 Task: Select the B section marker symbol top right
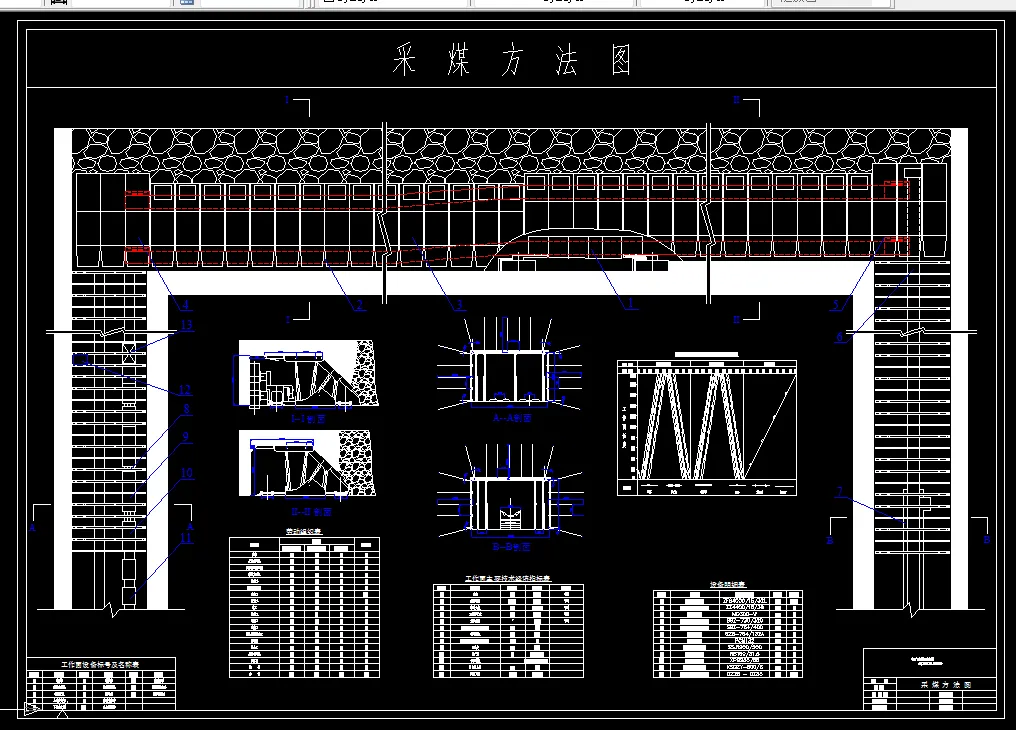[x=737, y=99]
